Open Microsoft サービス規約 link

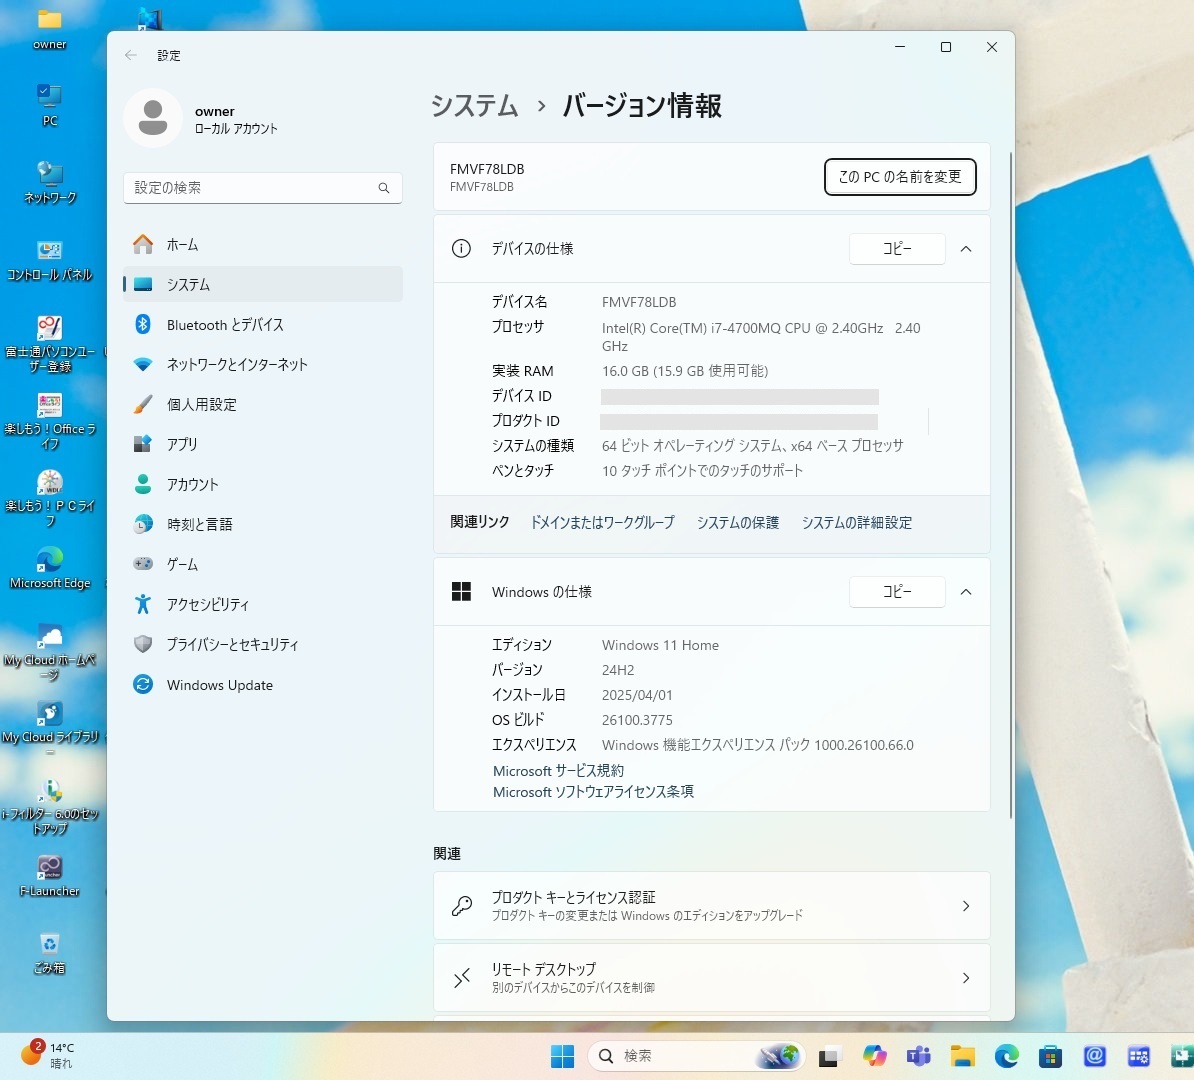pos(558,771)
